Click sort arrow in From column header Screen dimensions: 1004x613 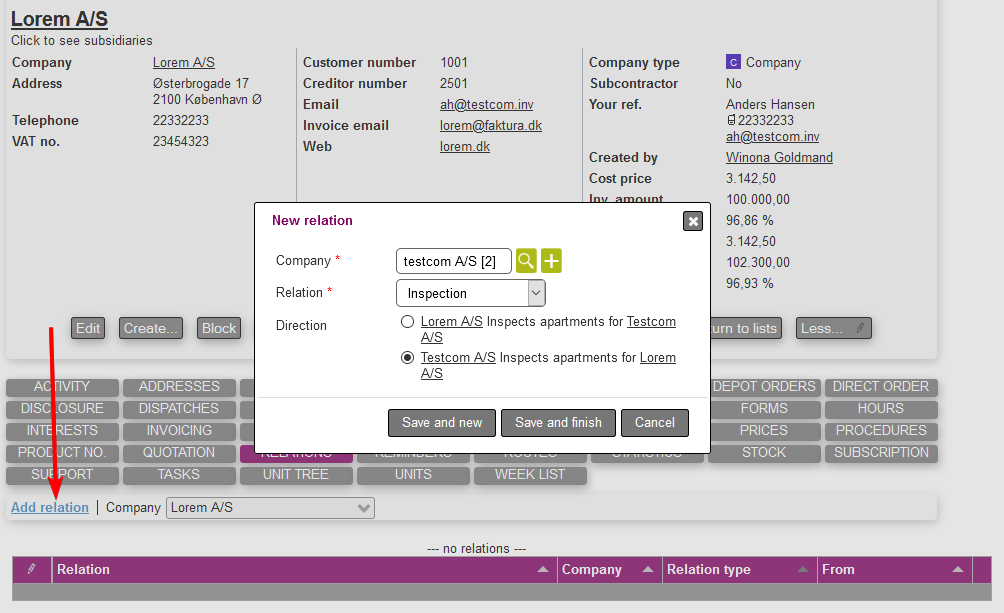coord(957,570)
